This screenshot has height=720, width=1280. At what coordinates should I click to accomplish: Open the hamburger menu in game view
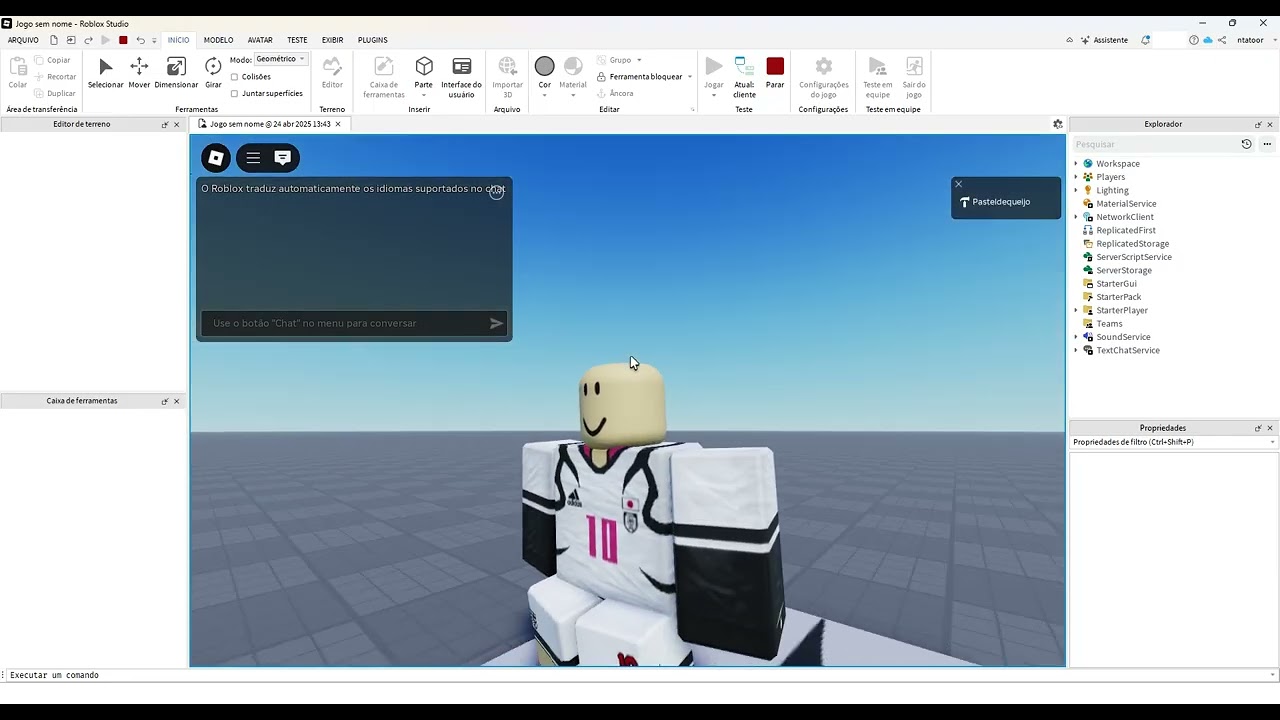253,158
